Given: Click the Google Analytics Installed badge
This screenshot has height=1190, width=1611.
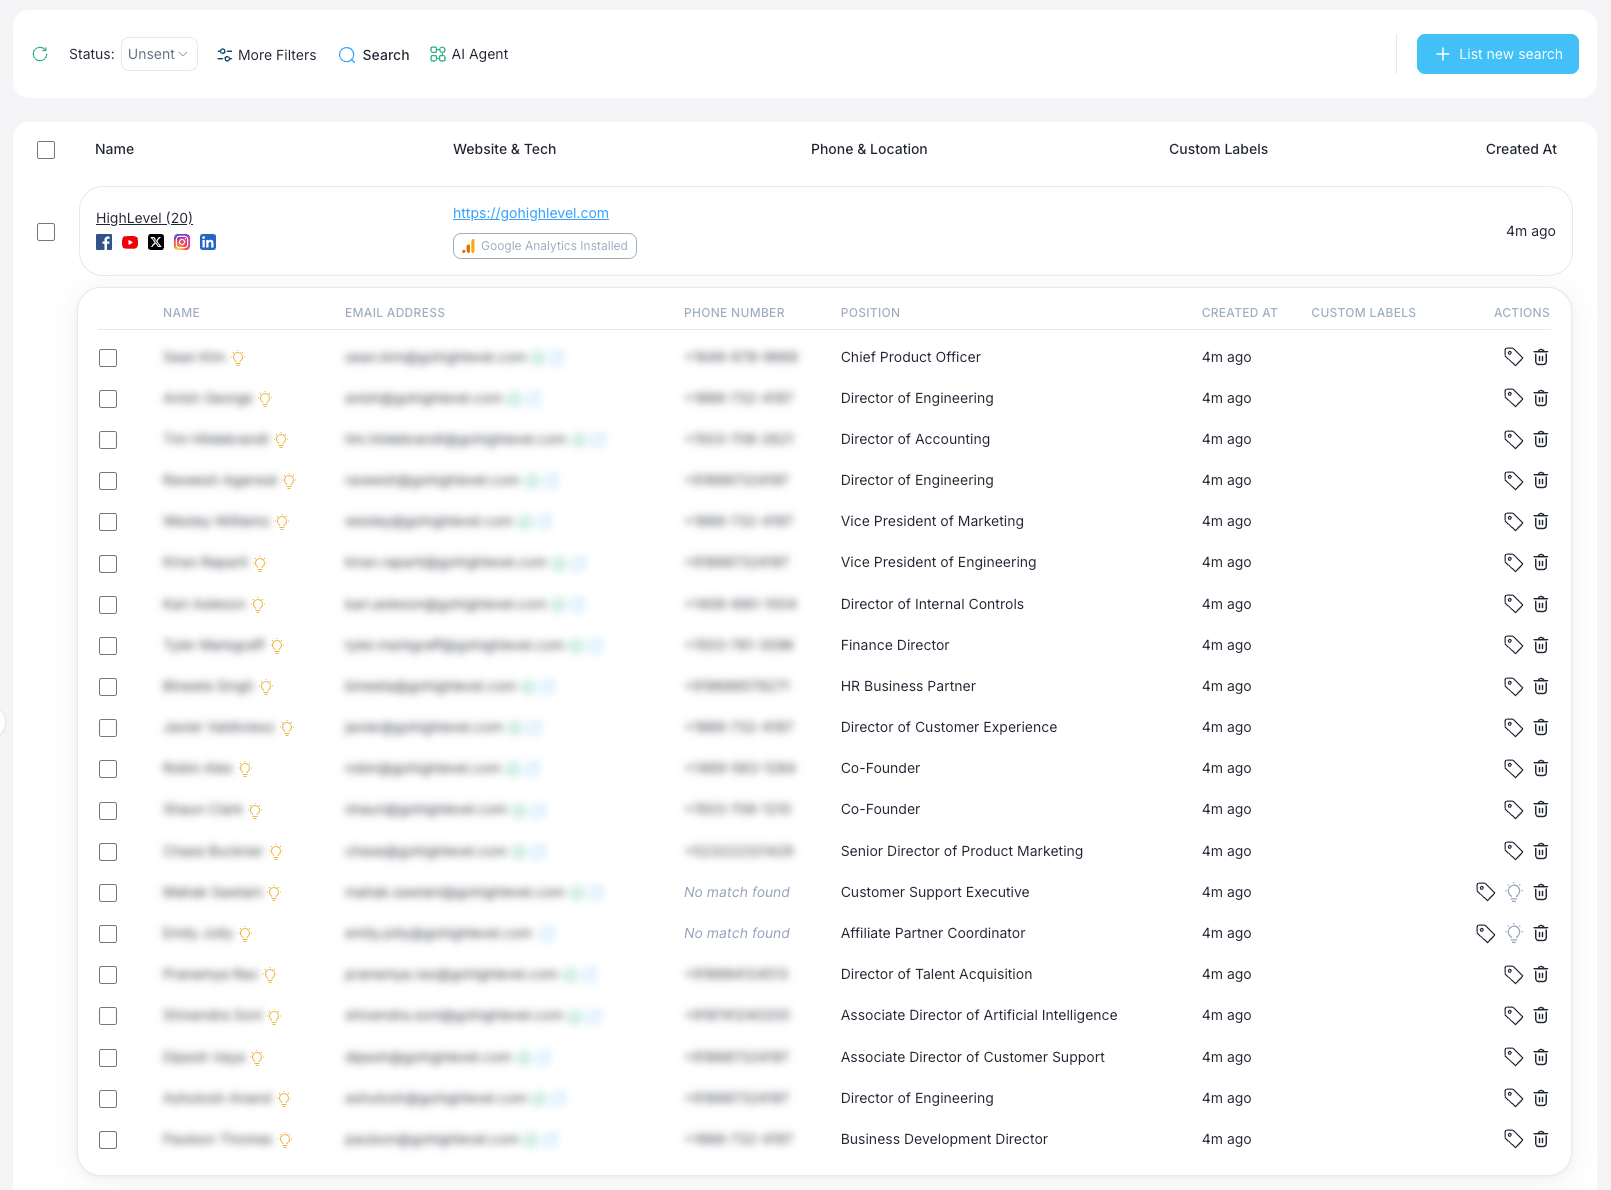Looking at the screenshot, I should (x=545, y=246).
